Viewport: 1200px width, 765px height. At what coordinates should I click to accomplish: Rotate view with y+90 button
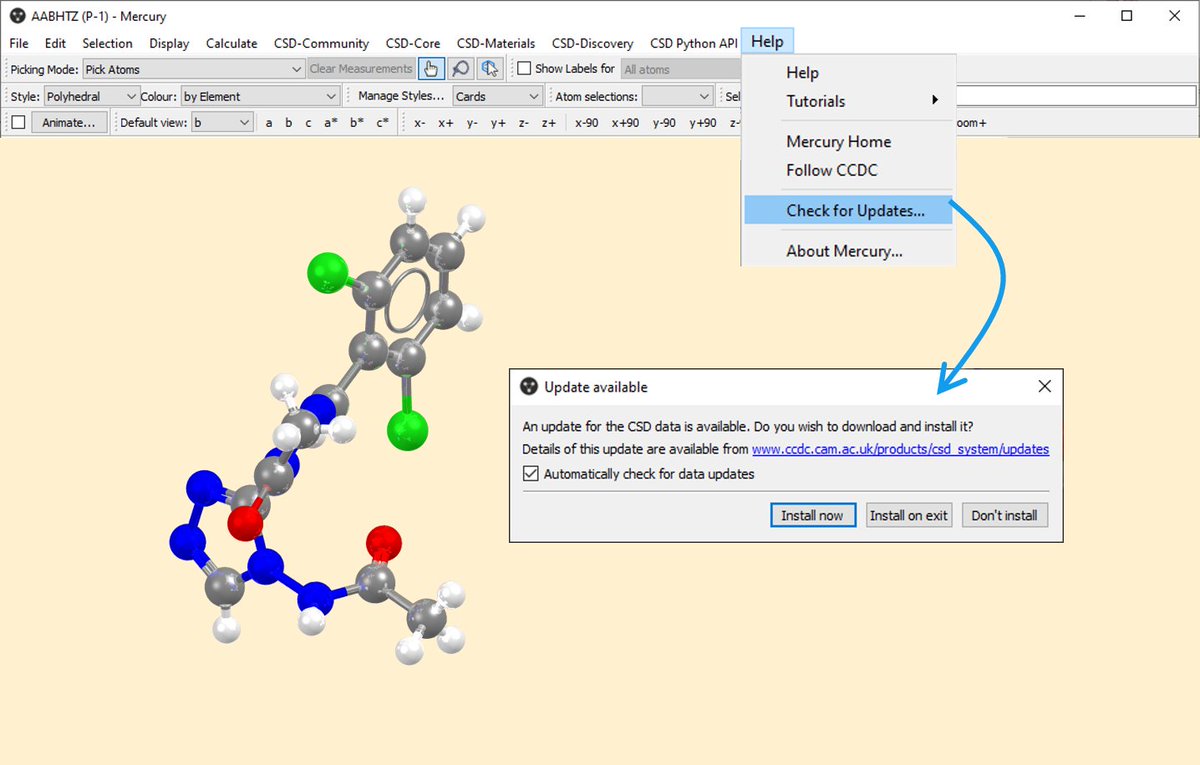(703, 122)
